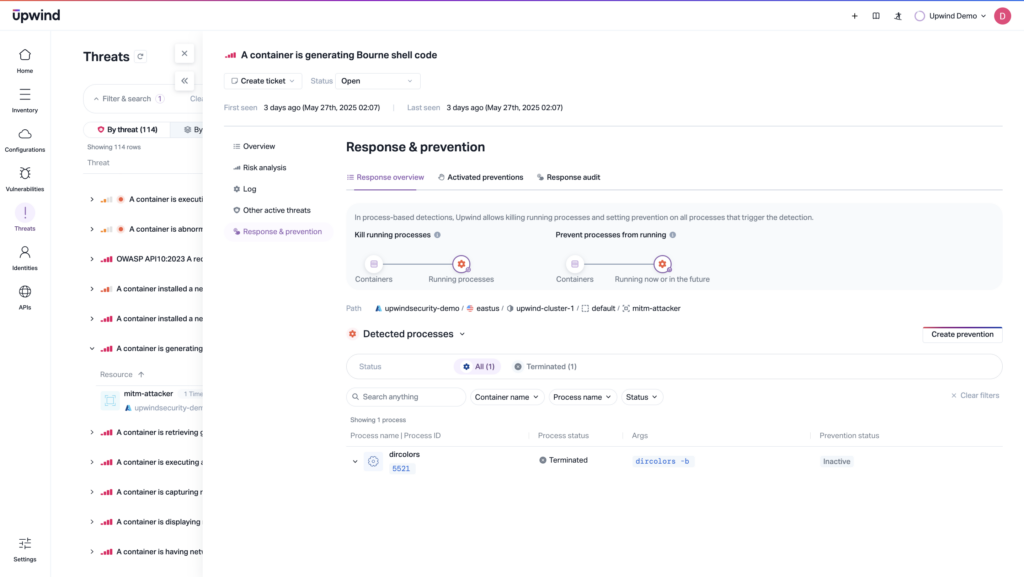Viewport: 1024px width, 577px height.
Task: Sort by the Resource column arrow
Action: tap(141, 375)
